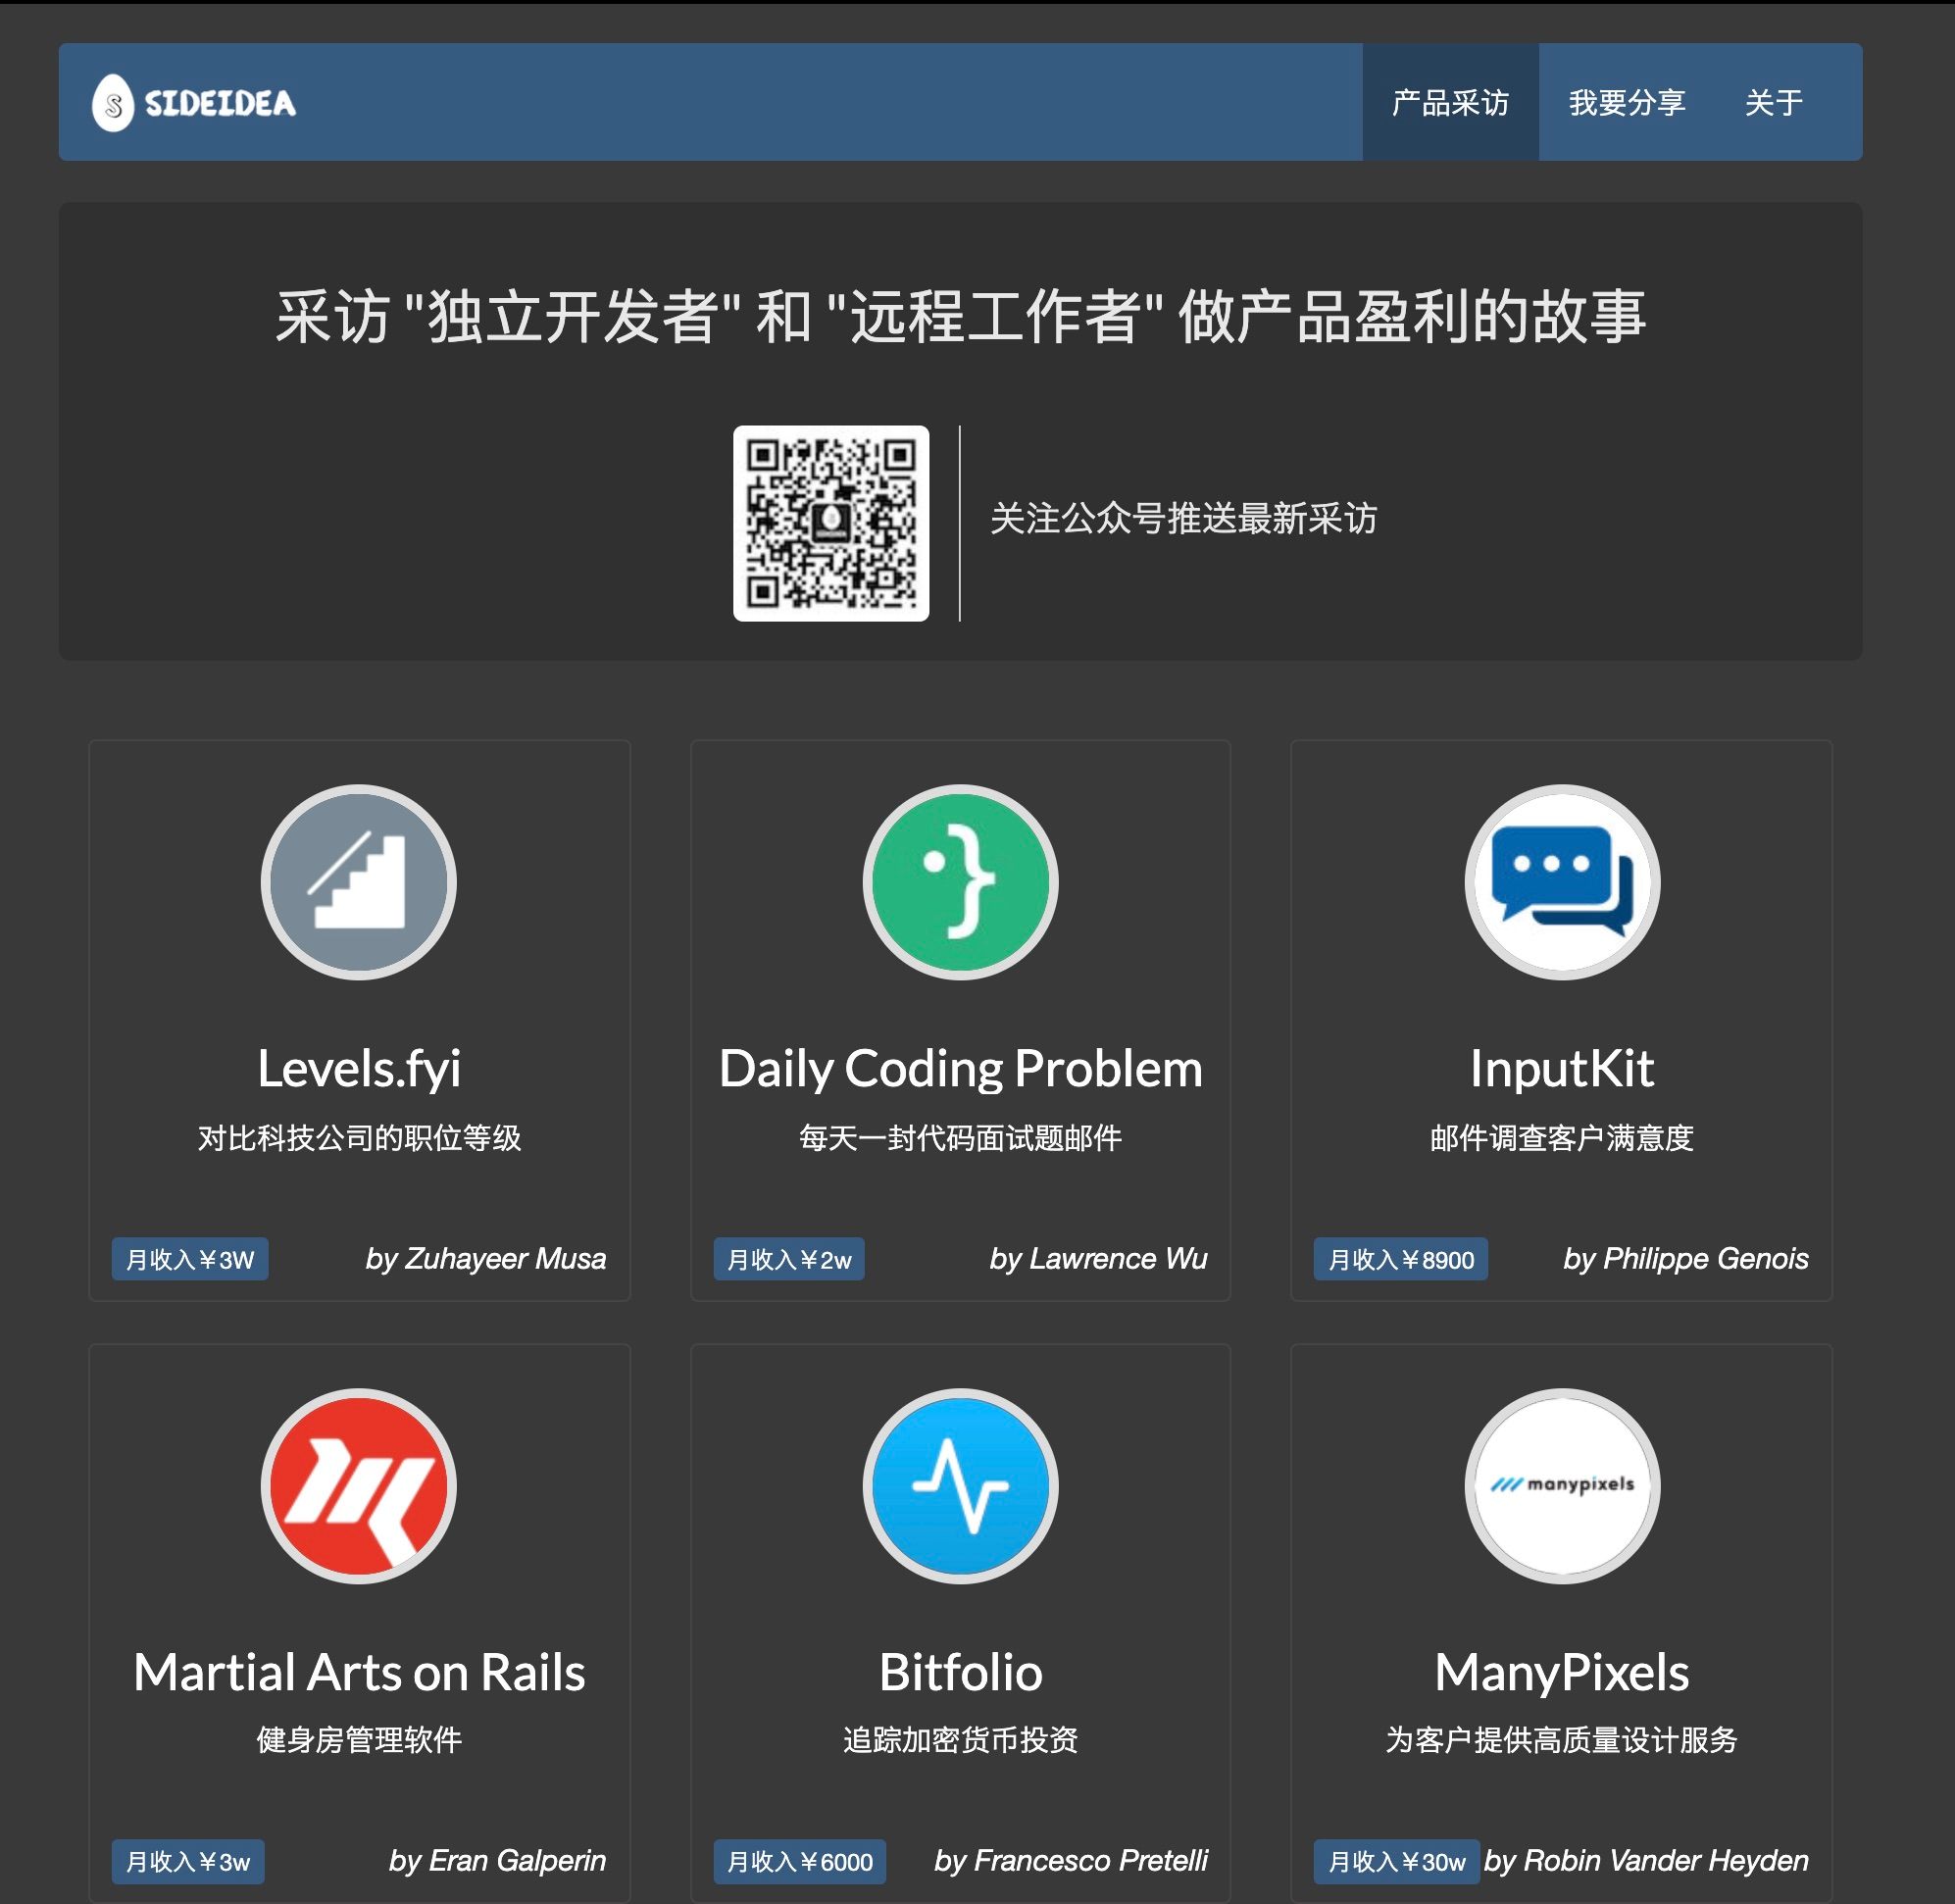Screen dimensions: 1955x1904
Task: Select the InputKit heading link
Action: pos(1561,1068)
